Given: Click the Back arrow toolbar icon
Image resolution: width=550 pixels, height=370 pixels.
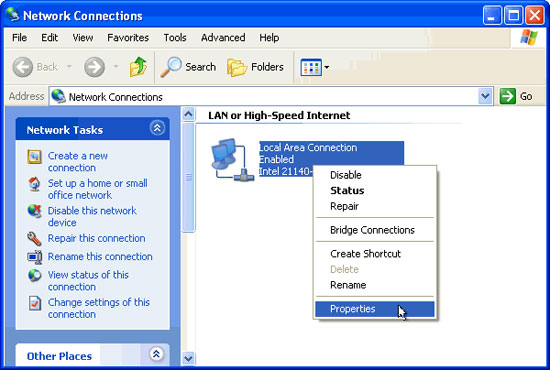Looking at the screenshot, I should (23, 67).
